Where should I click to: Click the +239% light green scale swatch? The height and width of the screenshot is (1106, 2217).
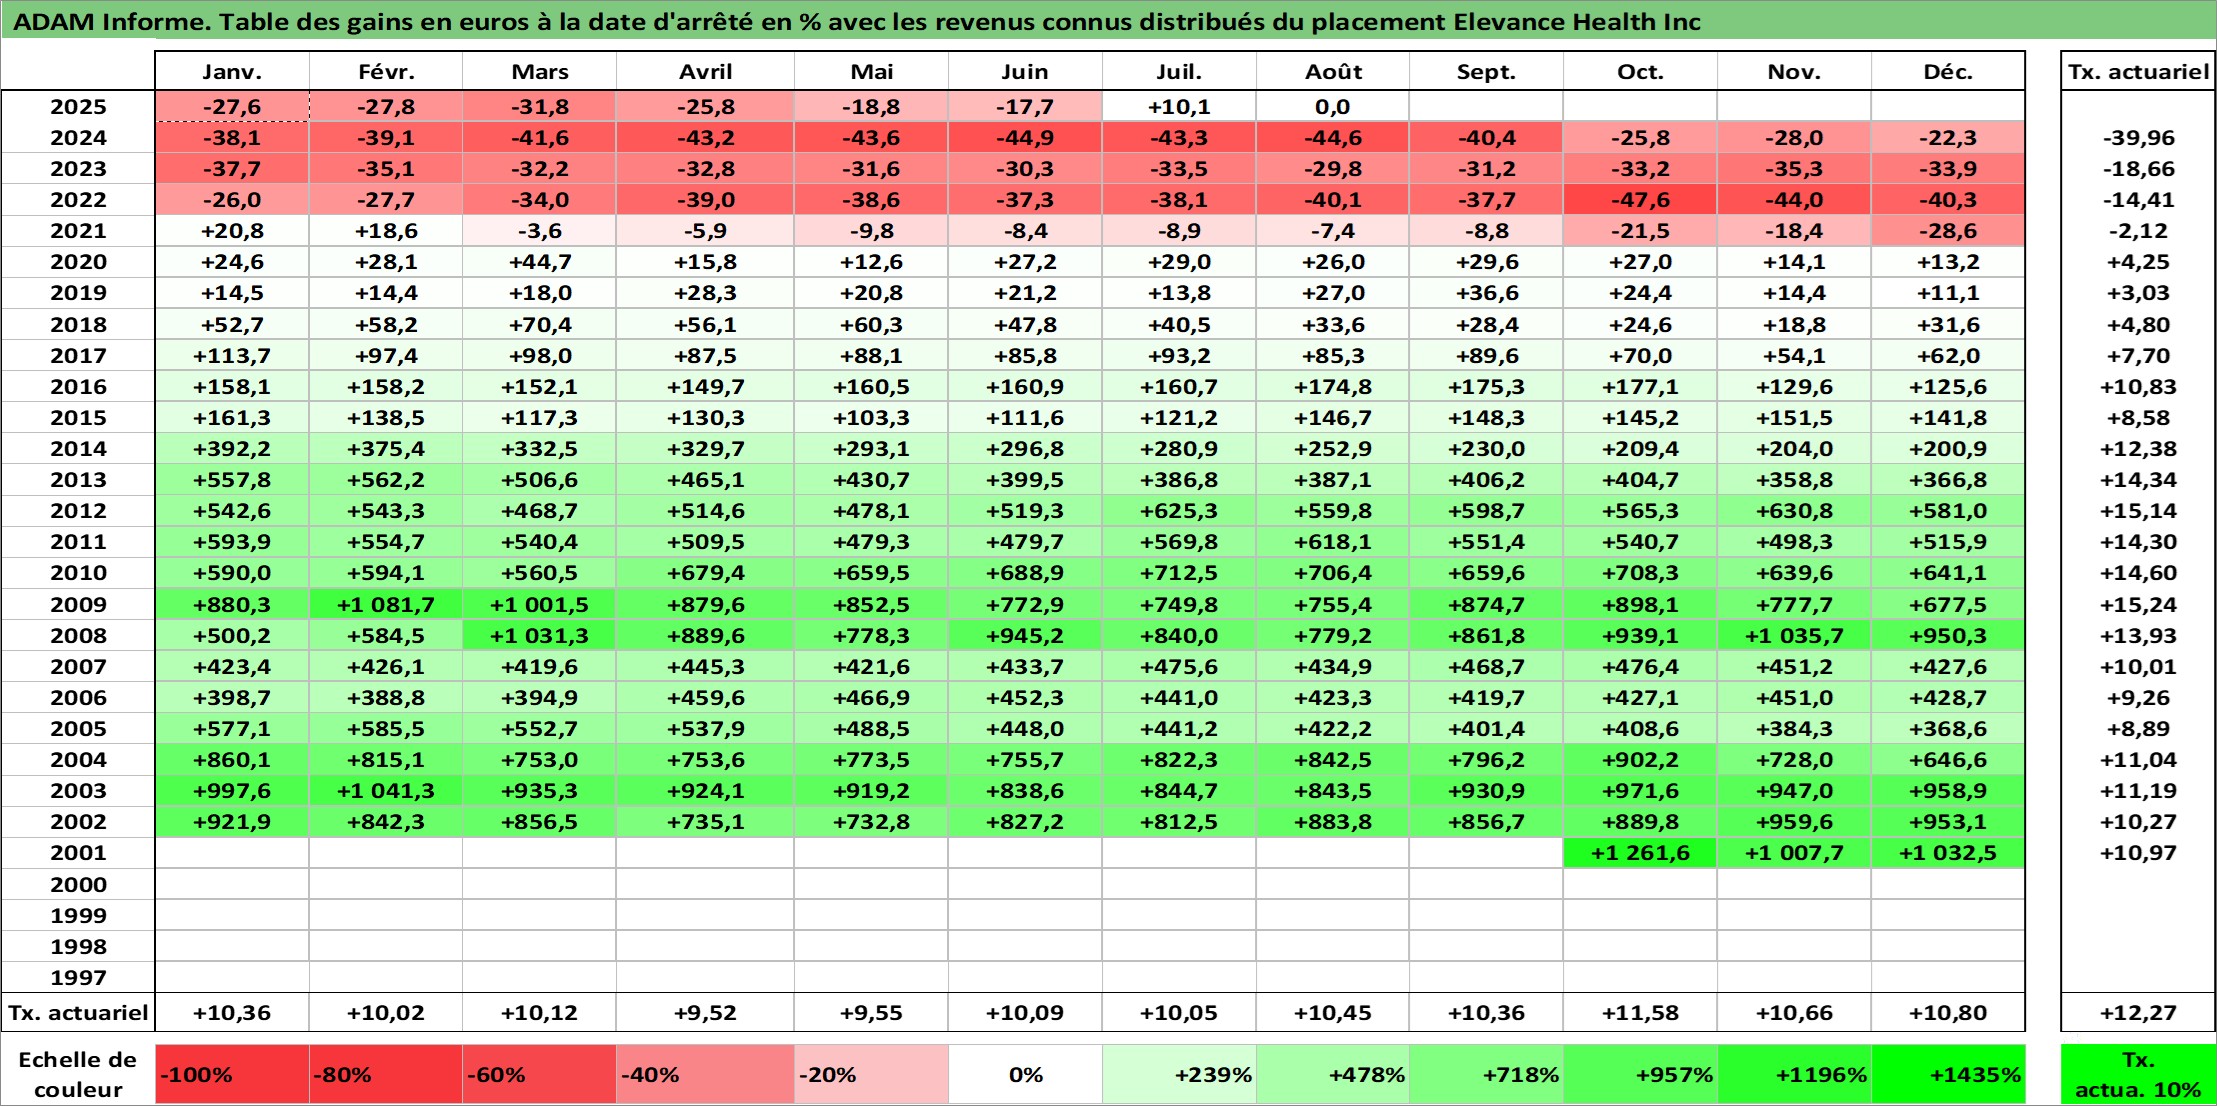1179,1075
